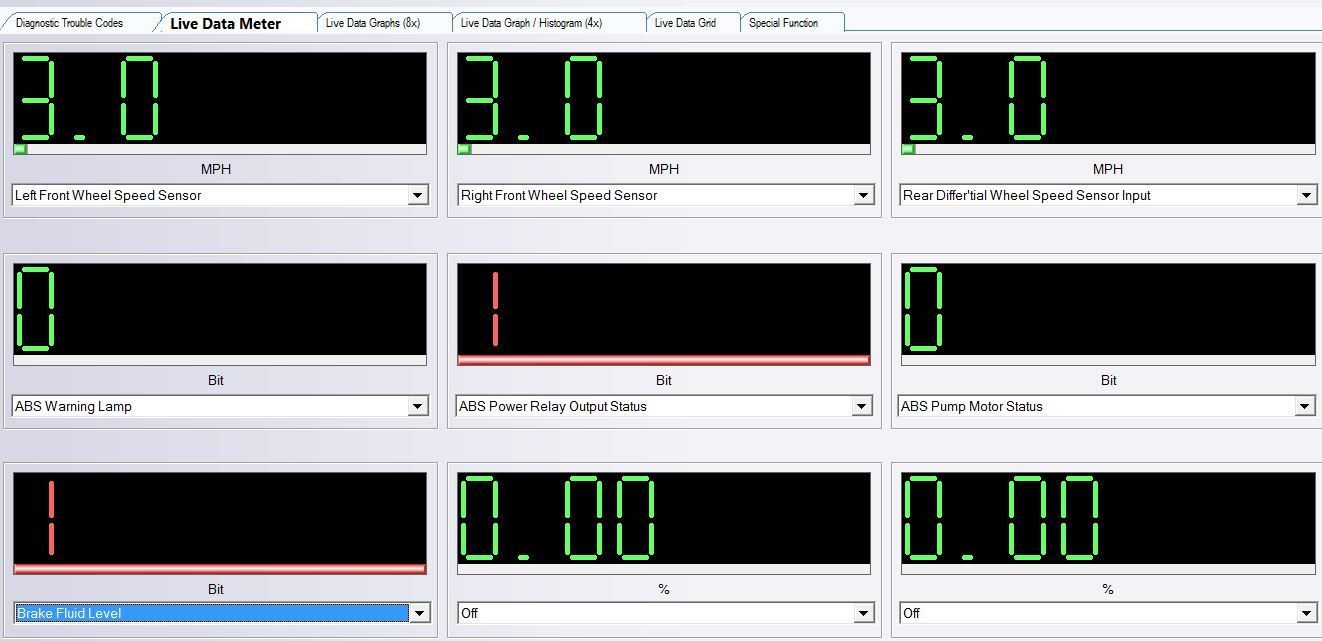The width and height of the screenshot is (1322, 641).
Task: Select Live Data Graph / Histogram (4x) tab
Action: [531, 23]
